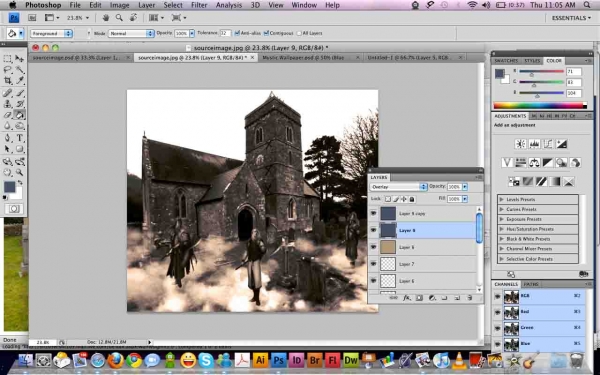Viewport: 600px width, 375px height.
Task: Toggle the Anti-alias checkbox
Action: coord(237,33)
